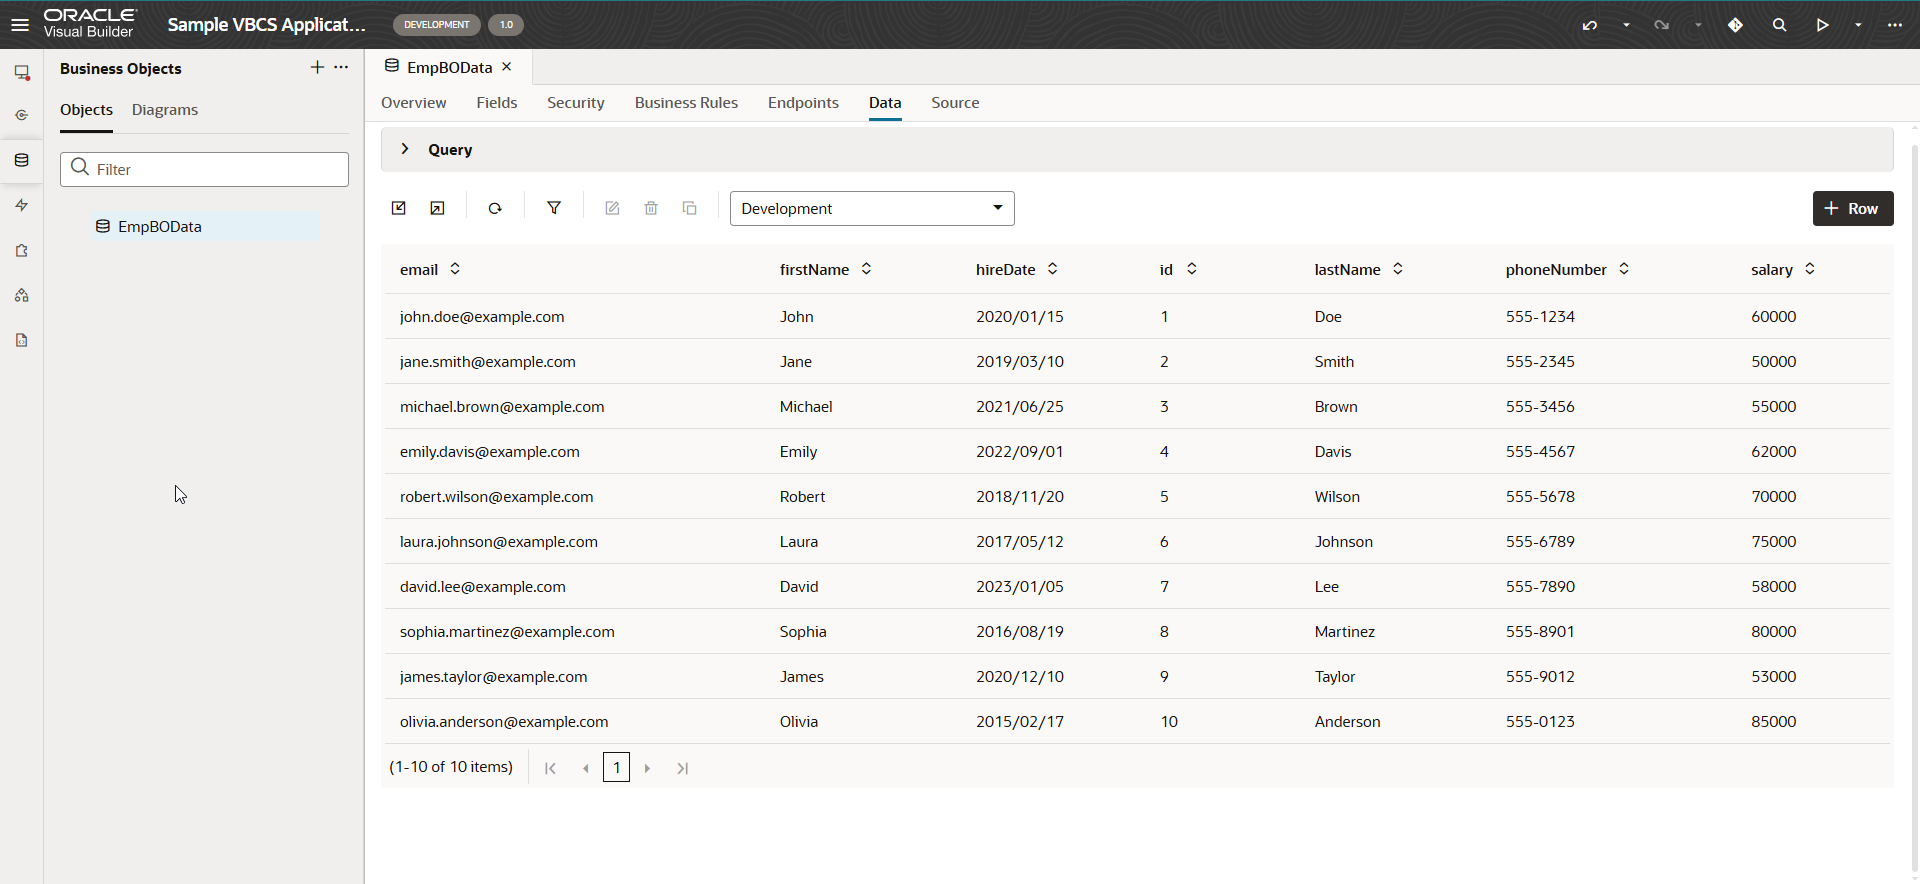Image resolution: width=1920 pixels, height=884 pixels.
Task: Go to previous page of results
Action: click(x=586, y=768)
